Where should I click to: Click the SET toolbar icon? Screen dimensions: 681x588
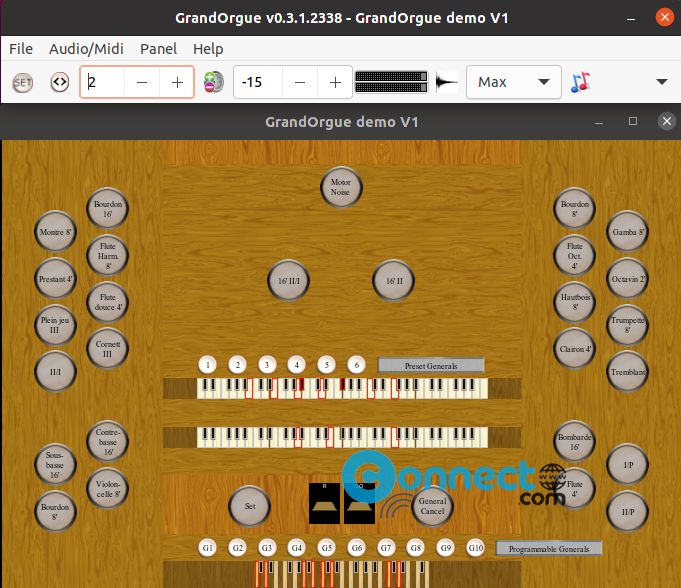23,83
